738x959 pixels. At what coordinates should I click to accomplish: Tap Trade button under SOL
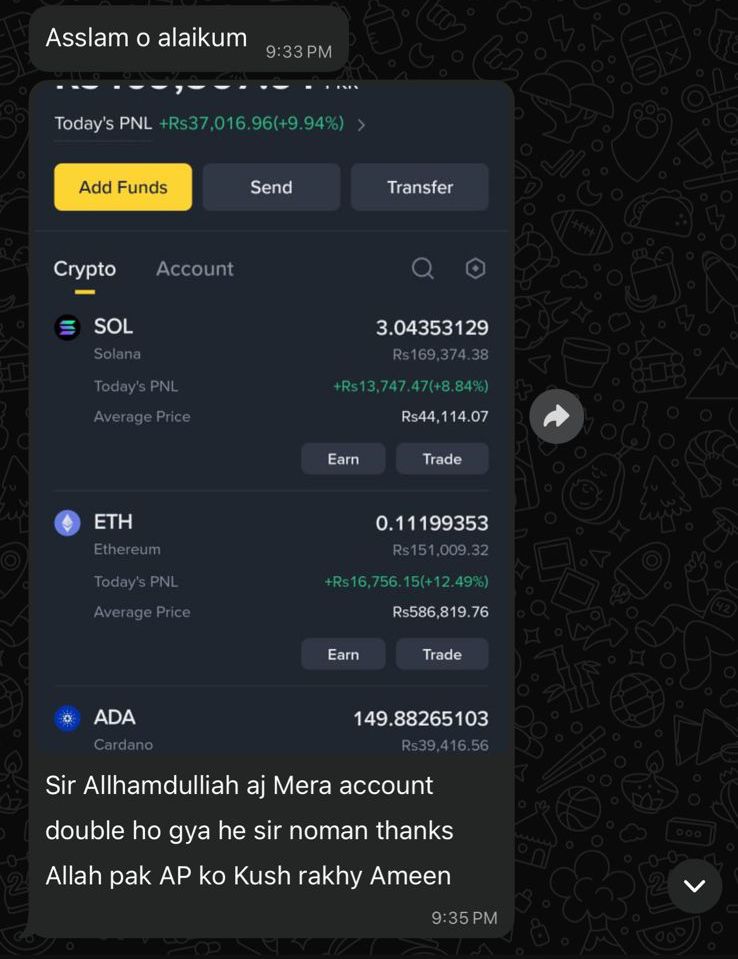click(x=442, y=459)
